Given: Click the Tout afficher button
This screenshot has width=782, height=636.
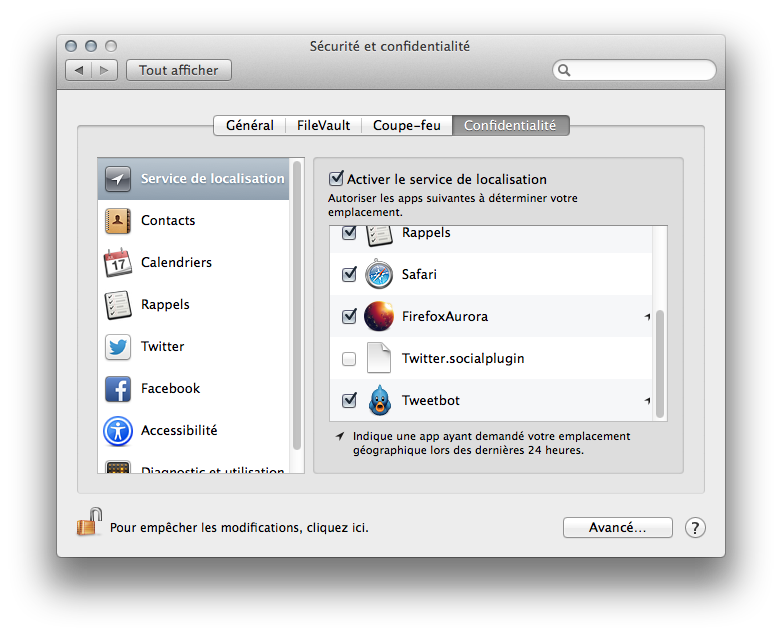Looking at the screenshot, I should click(179, 70).
